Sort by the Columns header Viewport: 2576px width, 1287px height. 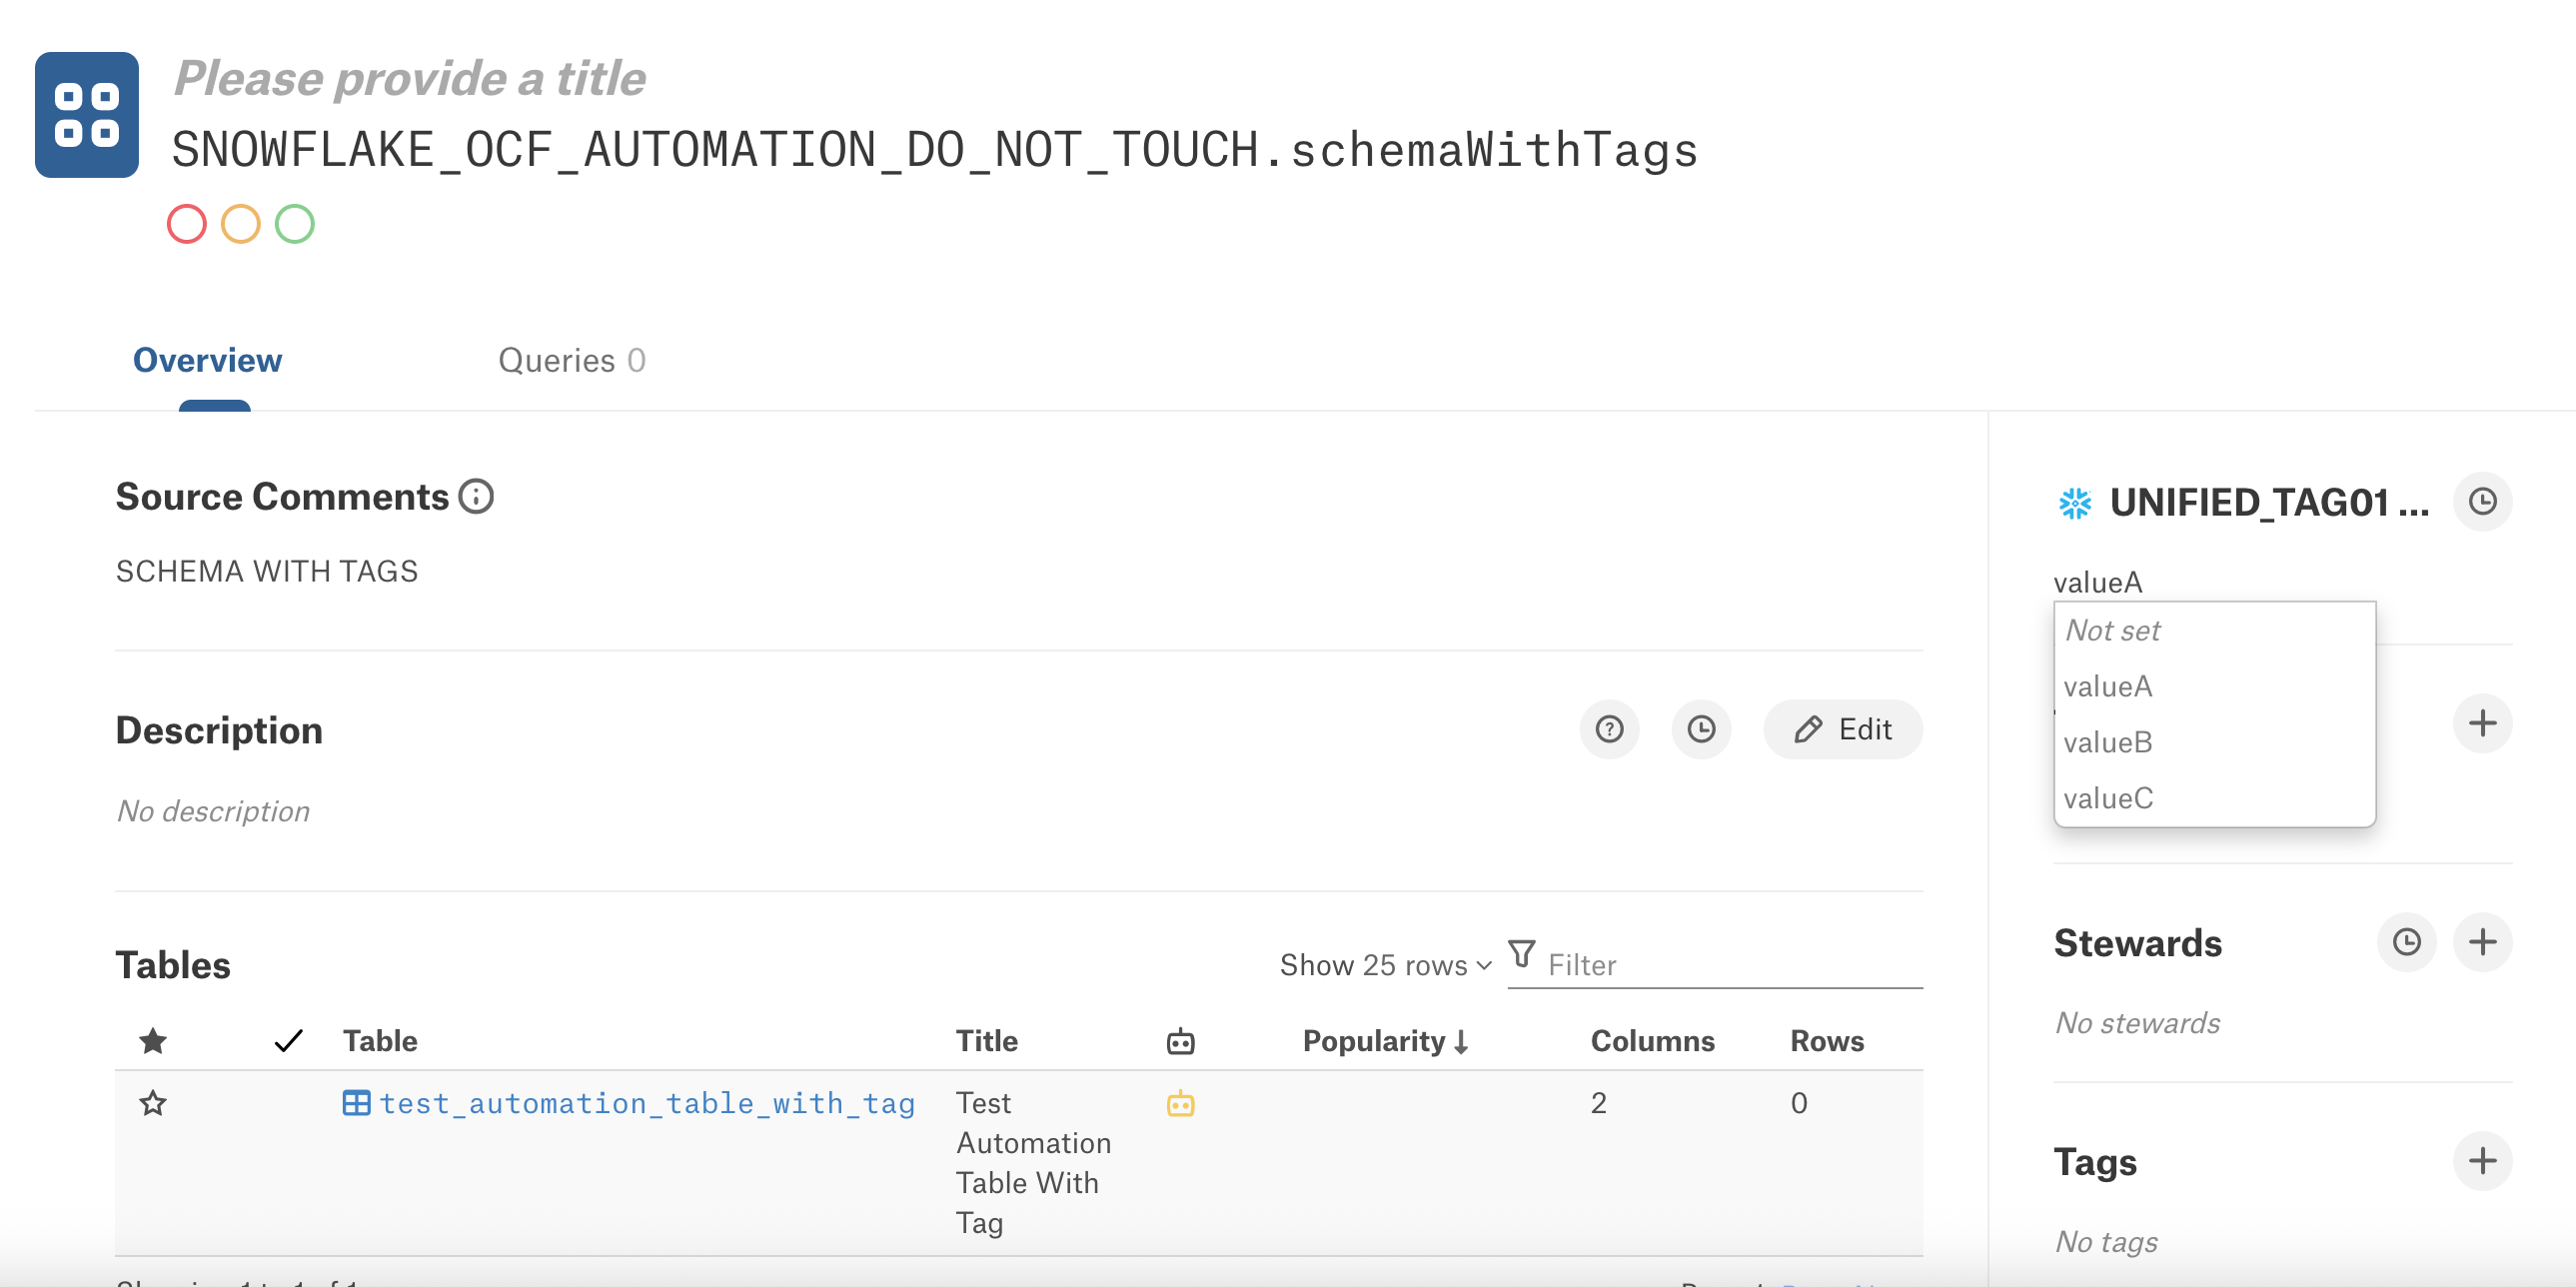(1652, 1041)
